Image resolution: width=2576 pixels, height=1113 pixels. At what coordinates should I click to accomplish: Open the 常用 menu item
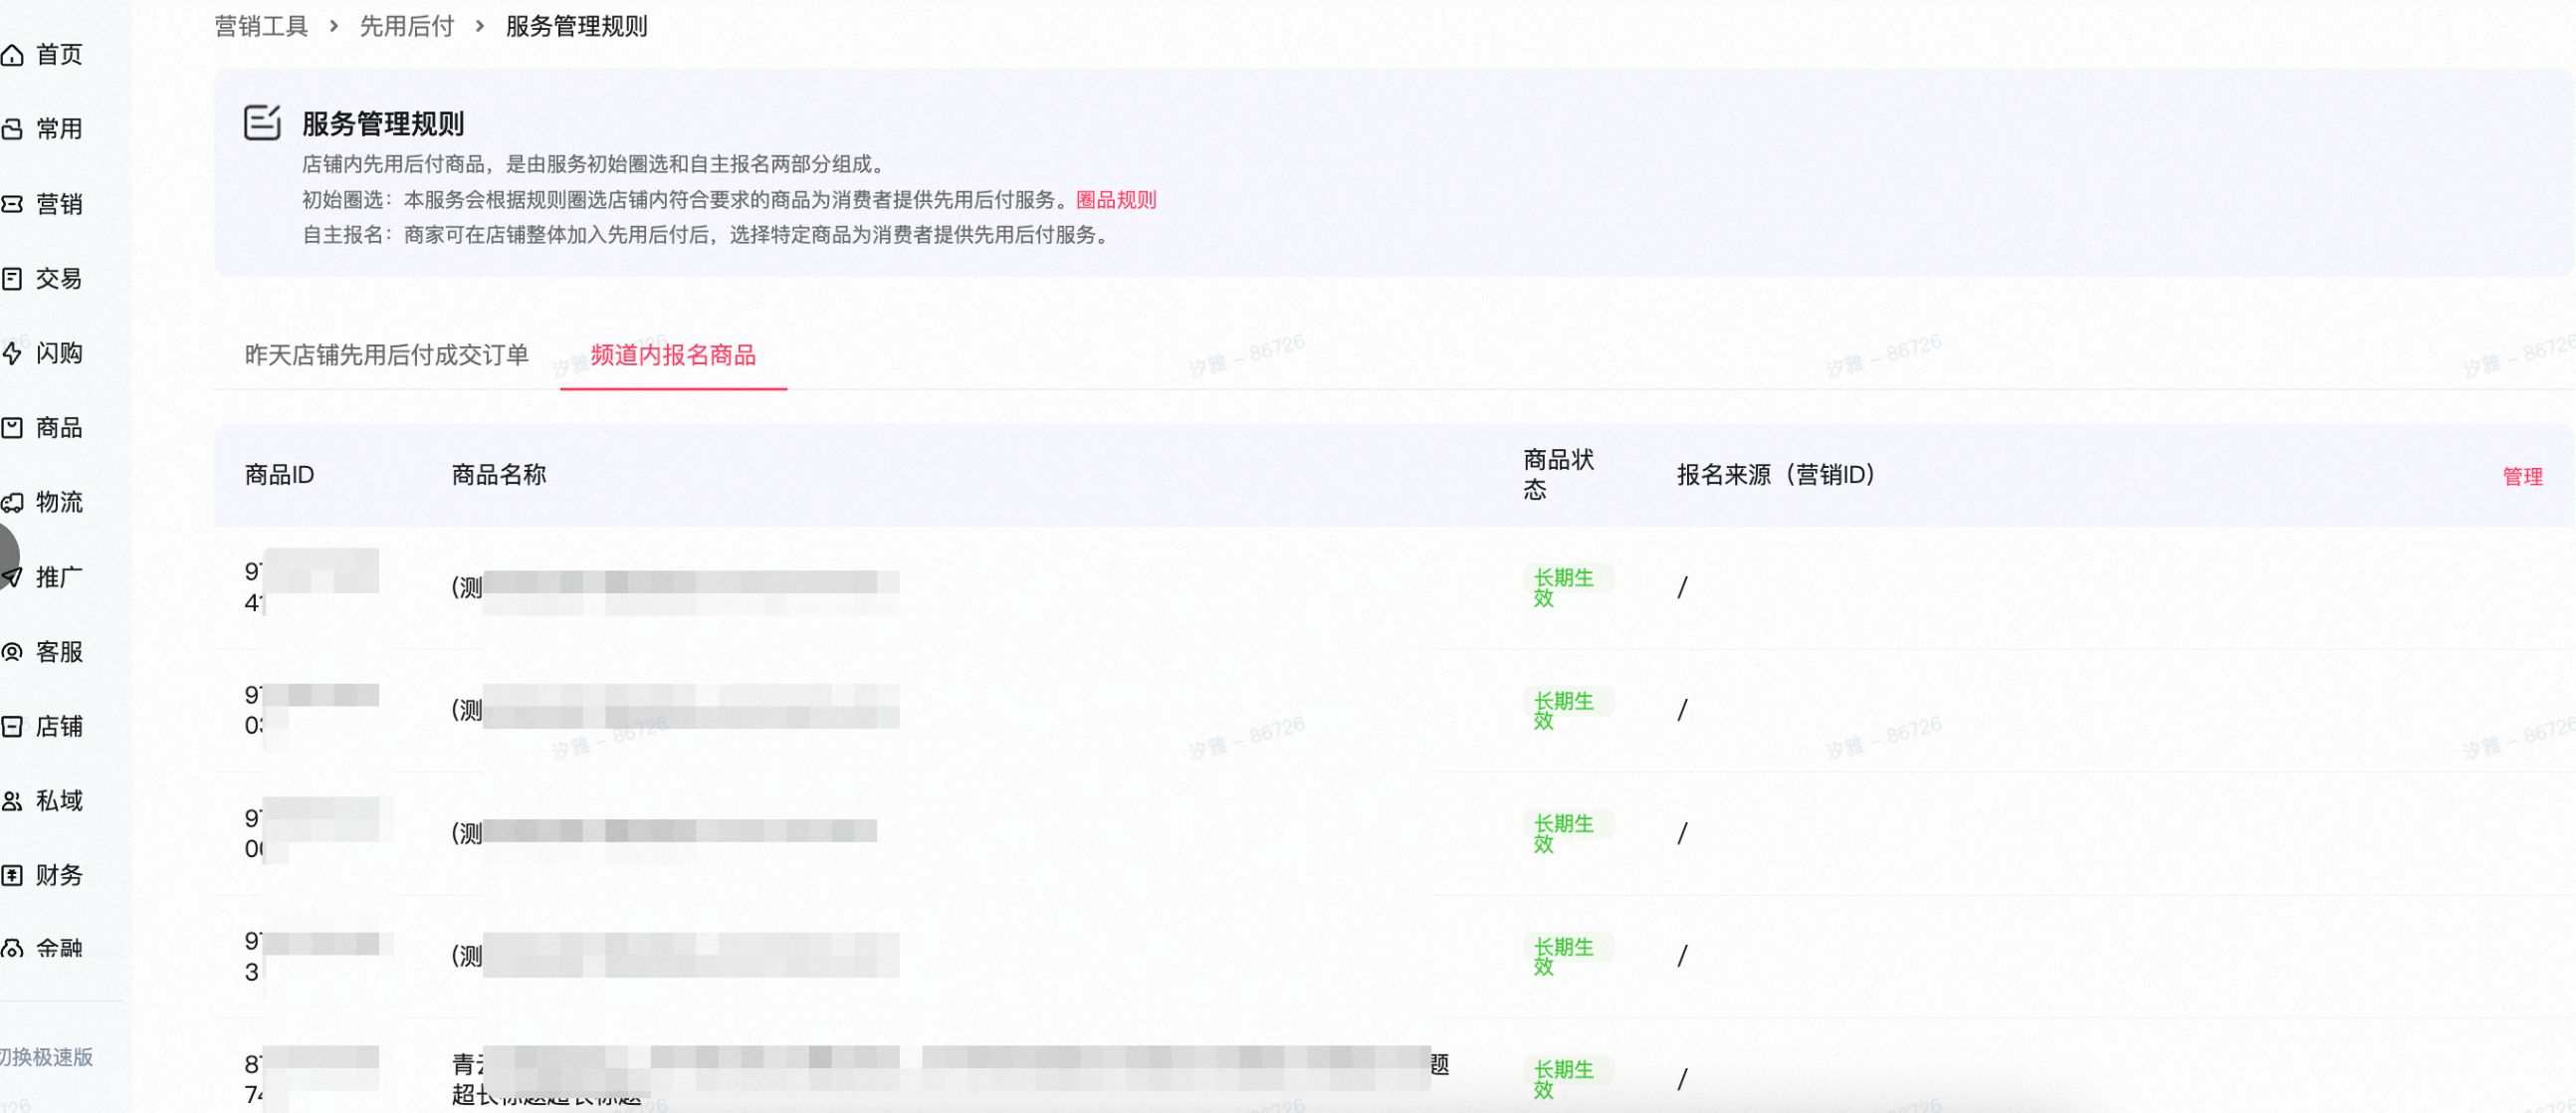pos(59,129)
